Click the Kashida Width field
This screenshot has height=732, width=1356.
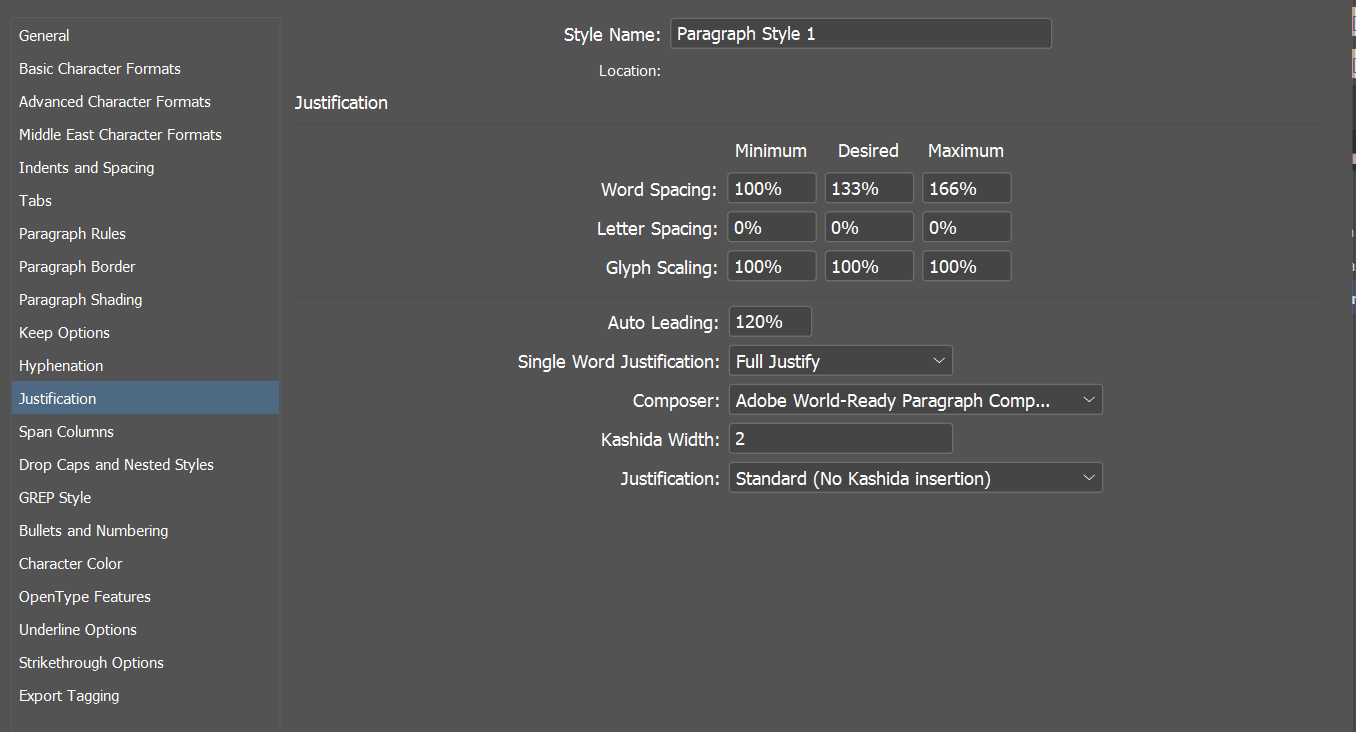pyautogui.click(x=840, y=439)
